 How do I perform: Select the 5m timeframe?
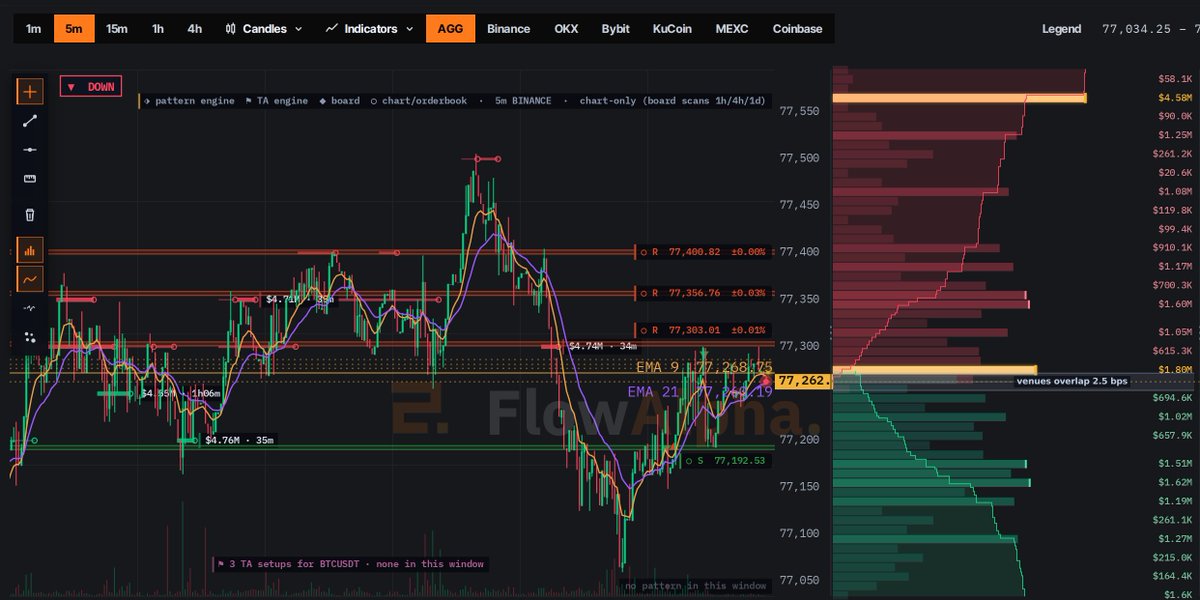[74, 29]
